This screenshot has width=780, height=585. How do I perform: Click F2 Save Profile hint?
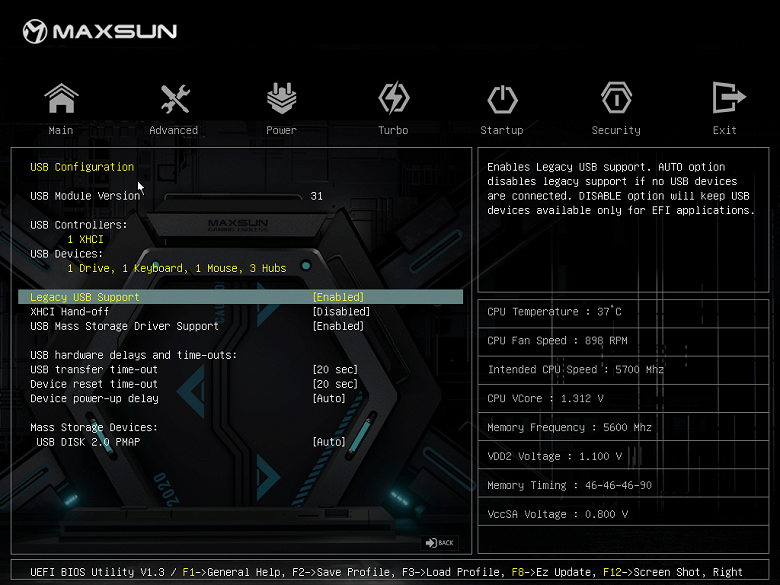[x=342, y=572]
